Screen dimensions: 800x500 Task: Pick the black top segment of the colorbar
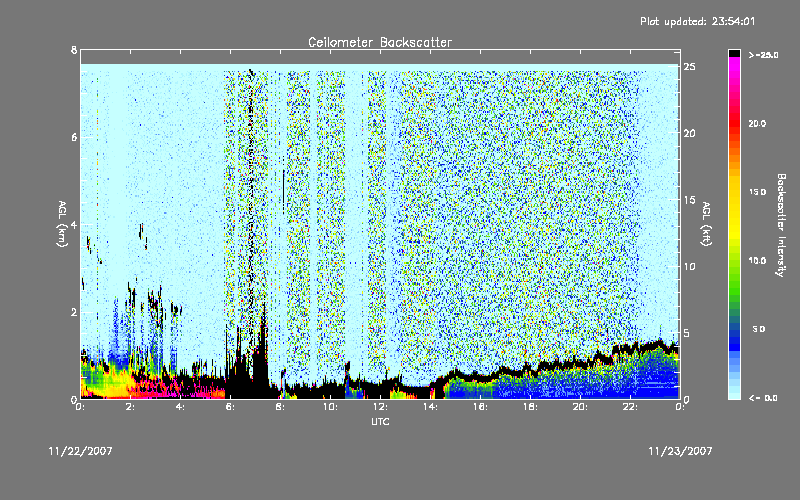[734, 53]
